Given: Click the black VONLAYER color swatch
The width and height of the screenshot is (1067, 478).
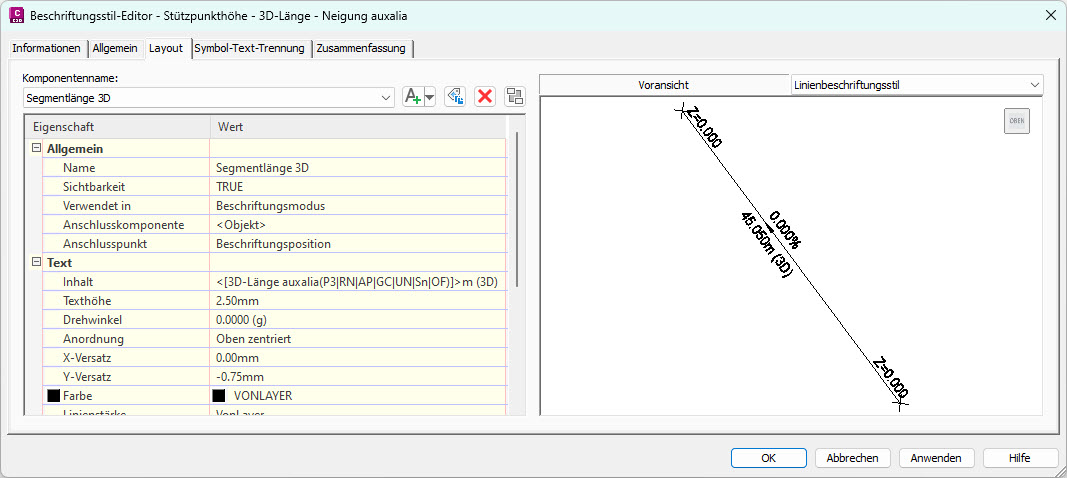Looking at the screenshot, I should tap(218, 396).
